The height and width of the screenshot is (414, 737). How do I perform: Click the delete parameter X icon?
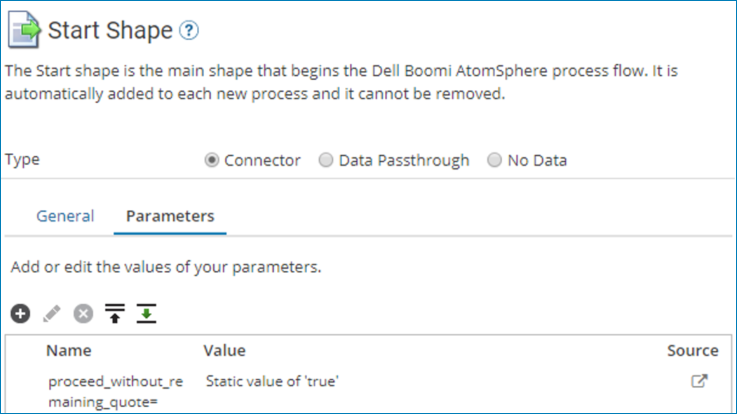pyautogui.click(x=83, y=314)
